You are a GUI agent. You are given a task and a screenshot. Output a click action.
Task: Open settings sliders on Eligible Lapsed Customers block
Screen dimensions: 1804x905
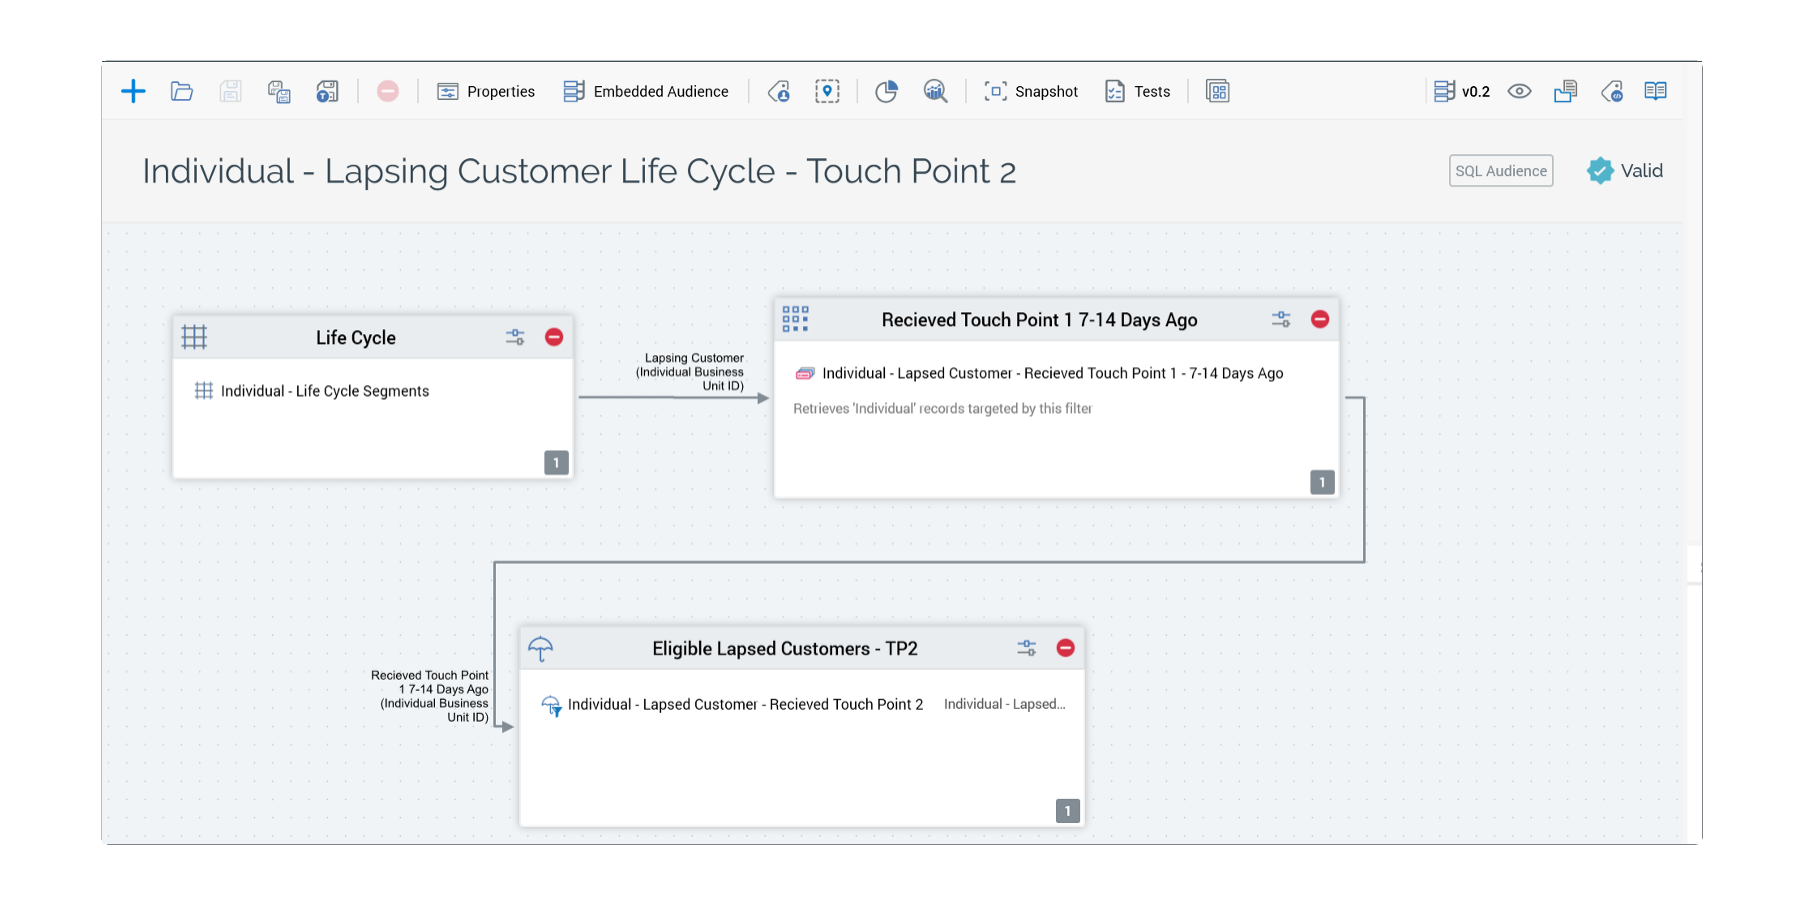[1026, 648]
